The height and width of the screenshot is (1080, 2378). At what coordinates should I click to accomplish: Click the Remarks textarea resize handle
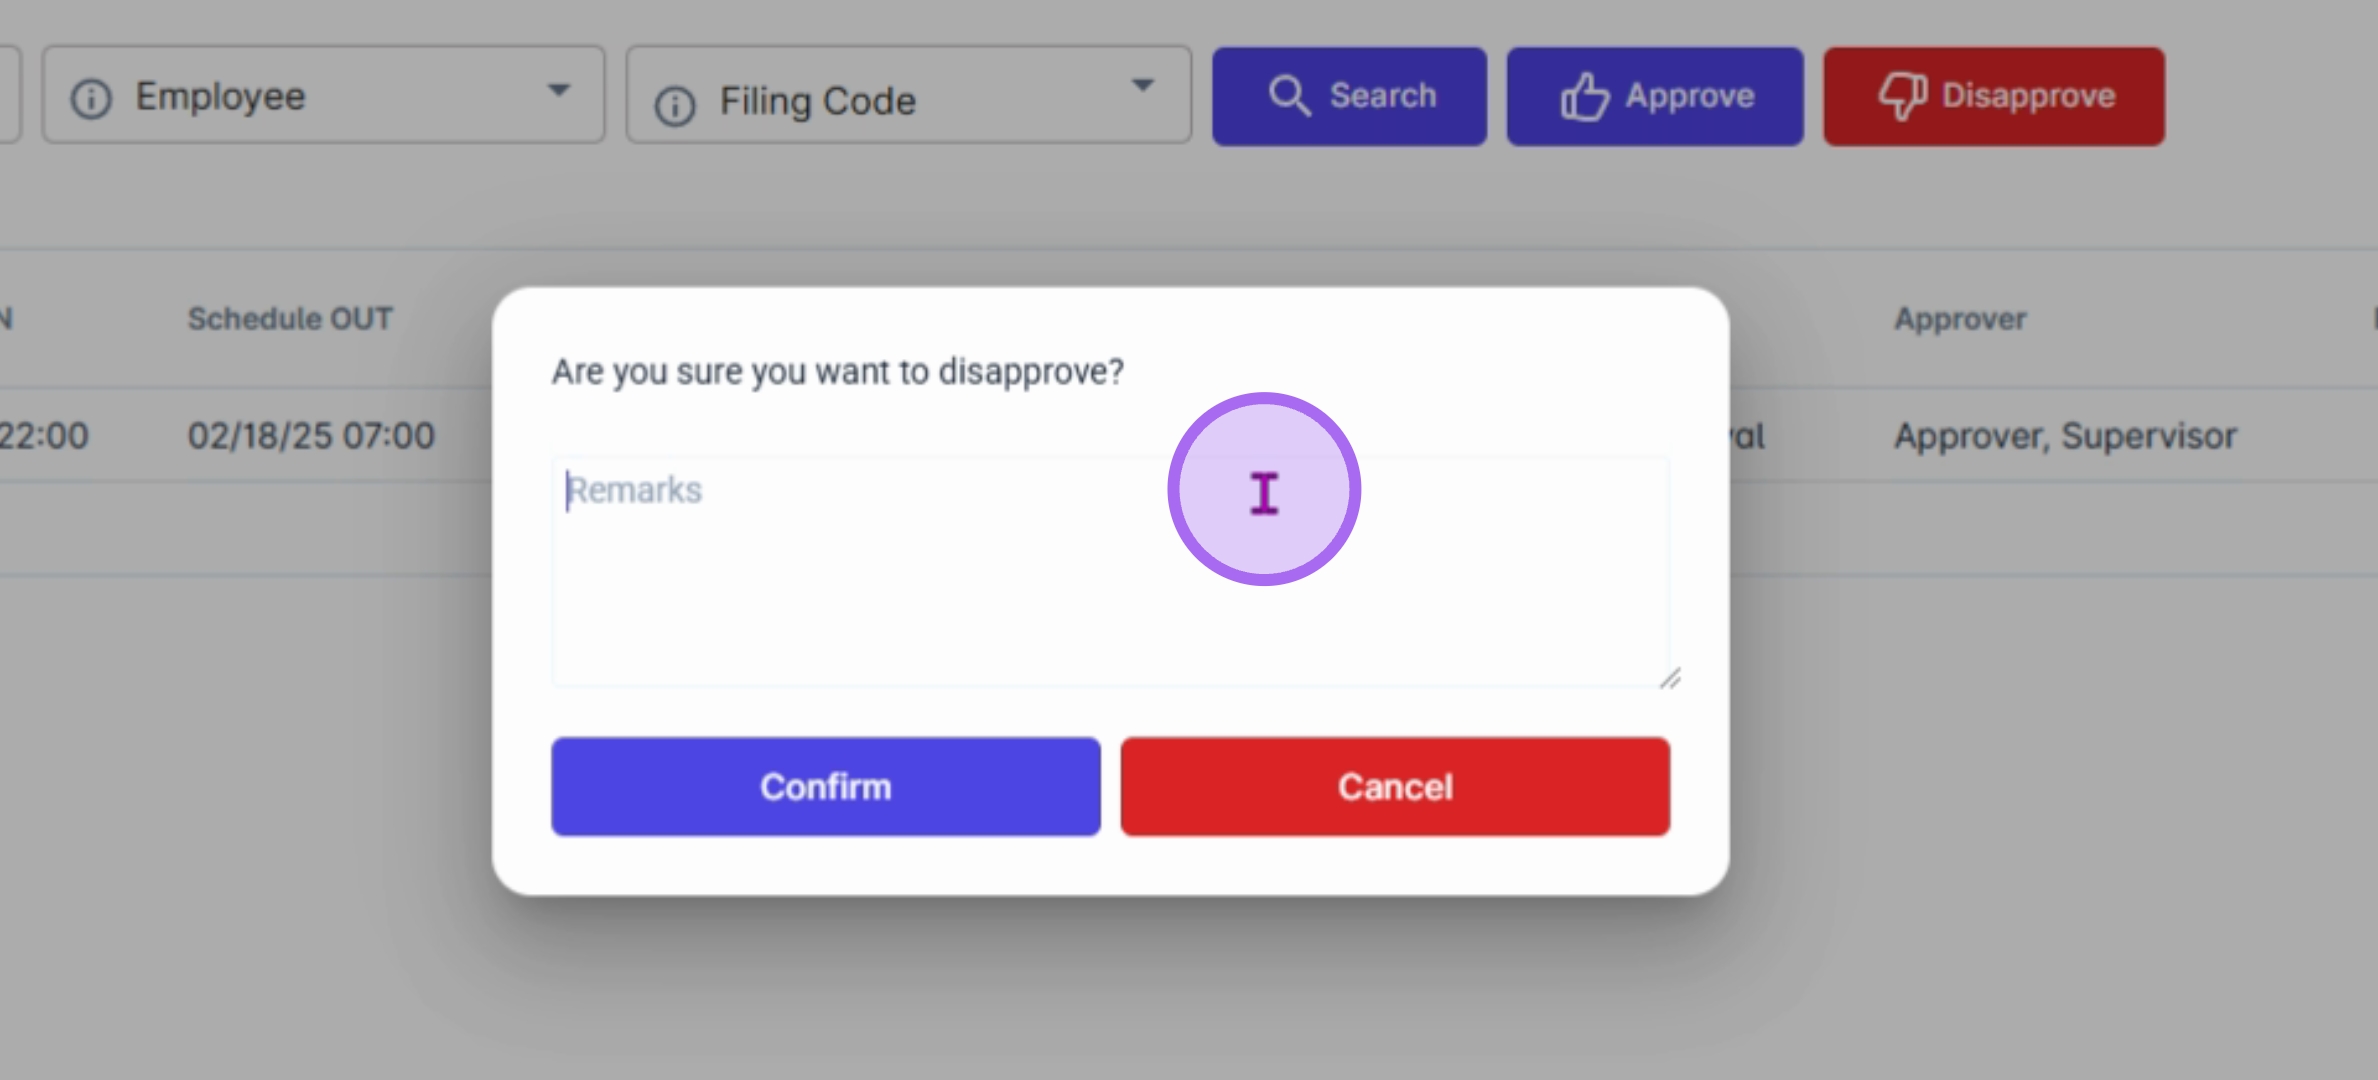pos(1670,679)
